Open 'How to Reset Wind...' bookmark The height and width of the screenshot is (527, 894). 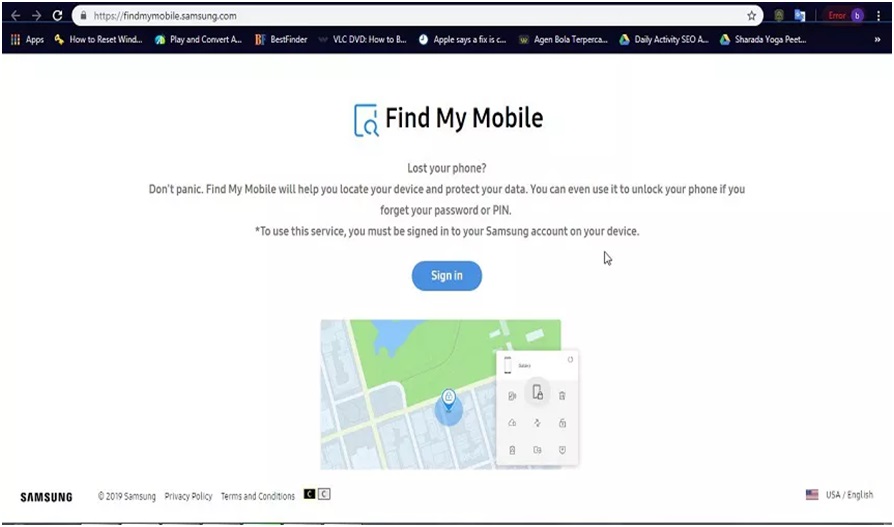(x=99, y=39)
